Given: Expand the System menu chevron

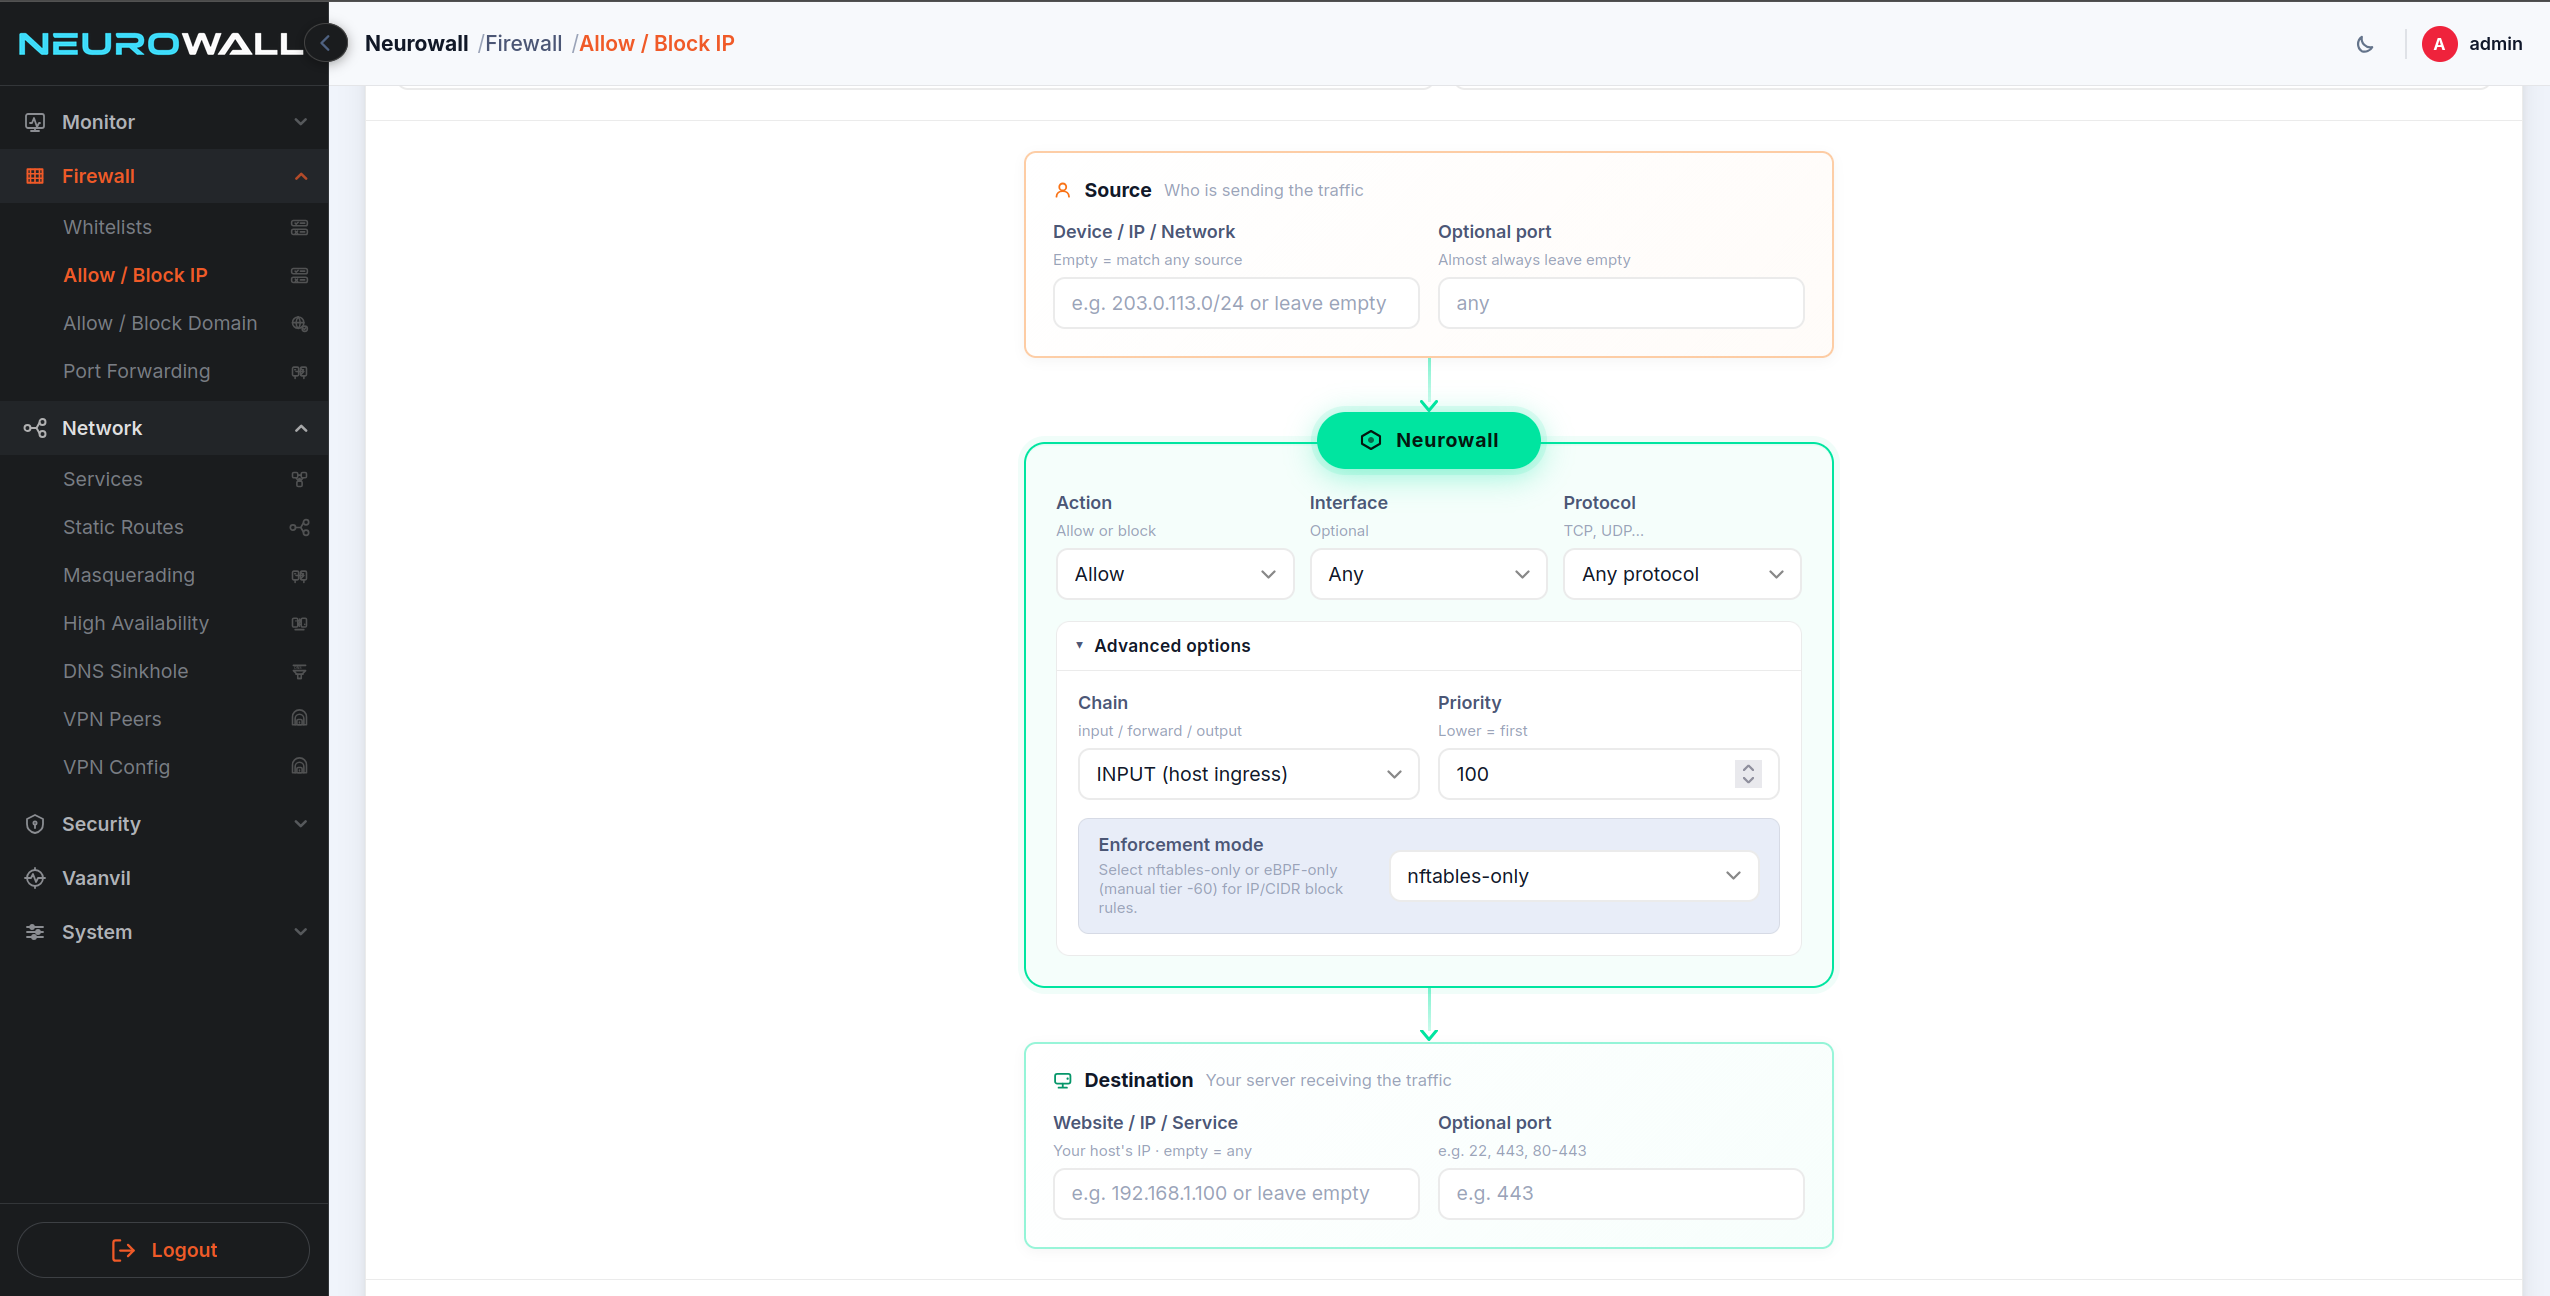Looking at the screenshot, I should 301,932.
